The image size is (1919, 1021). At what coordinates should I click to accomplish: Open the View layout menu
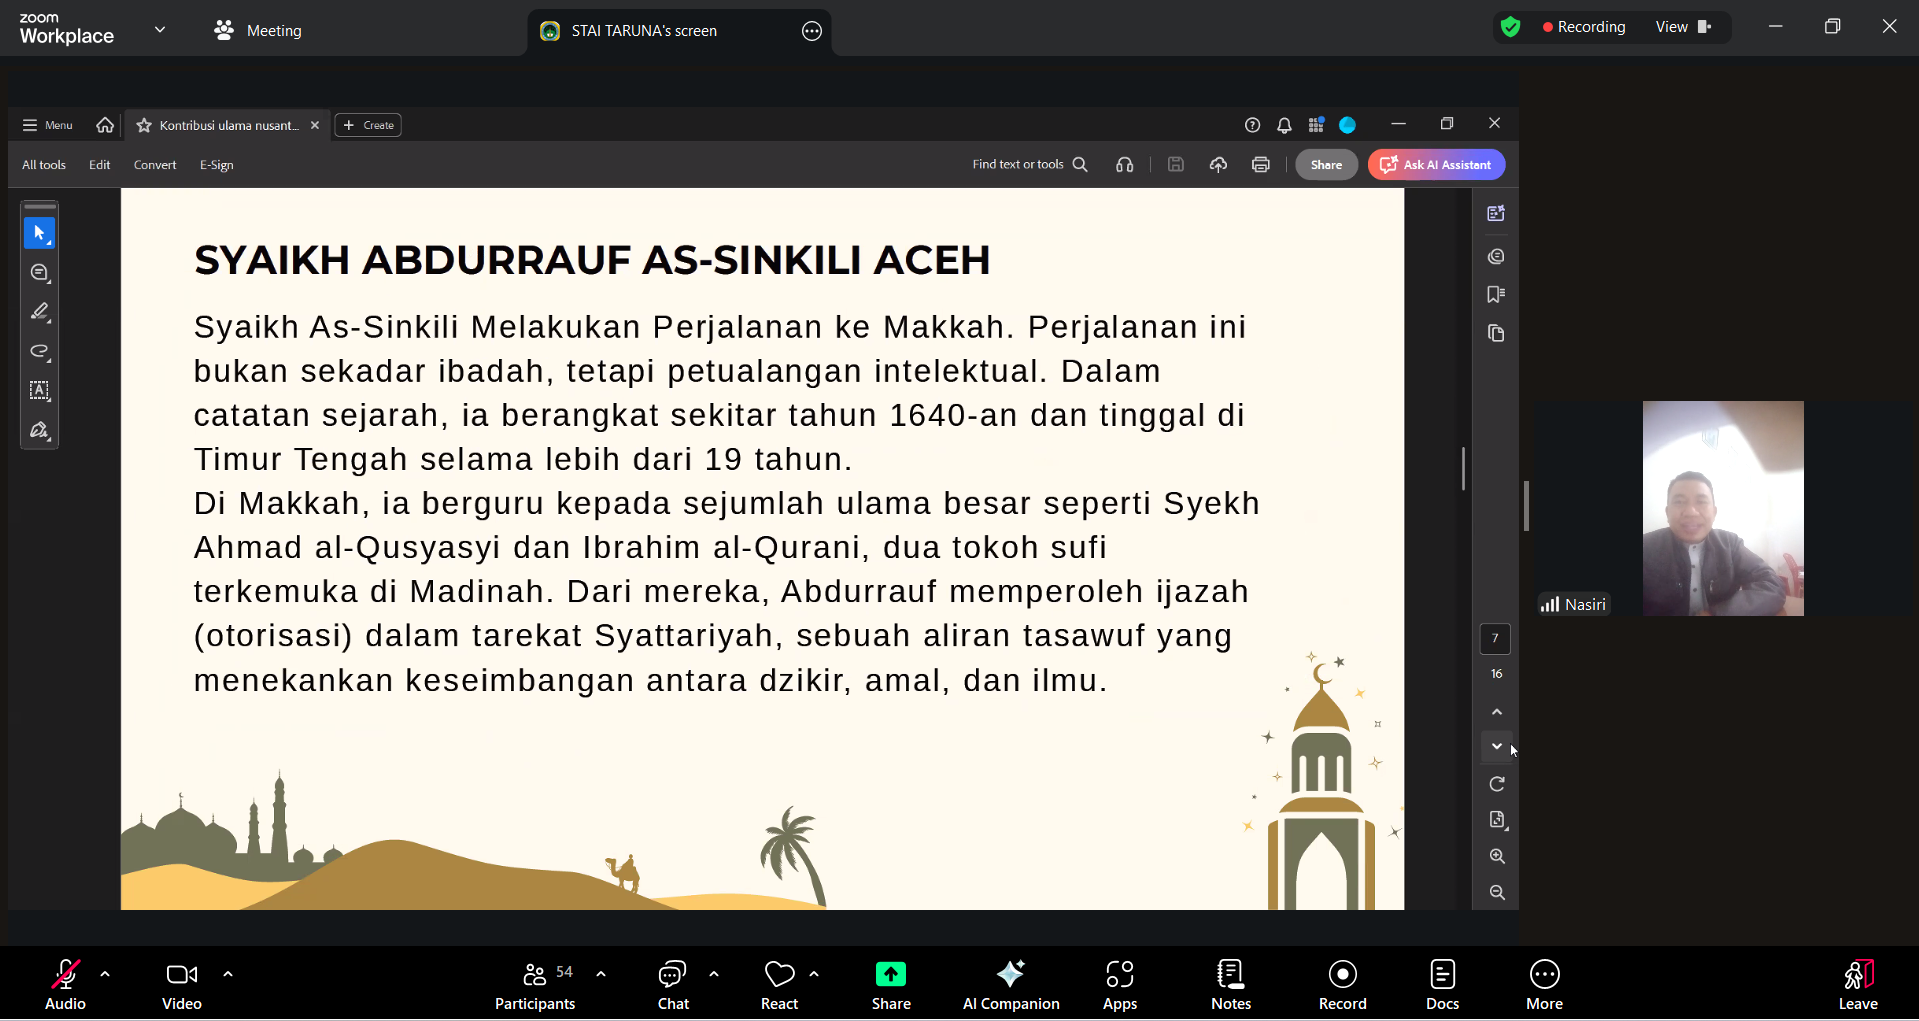pos(1682,27)
